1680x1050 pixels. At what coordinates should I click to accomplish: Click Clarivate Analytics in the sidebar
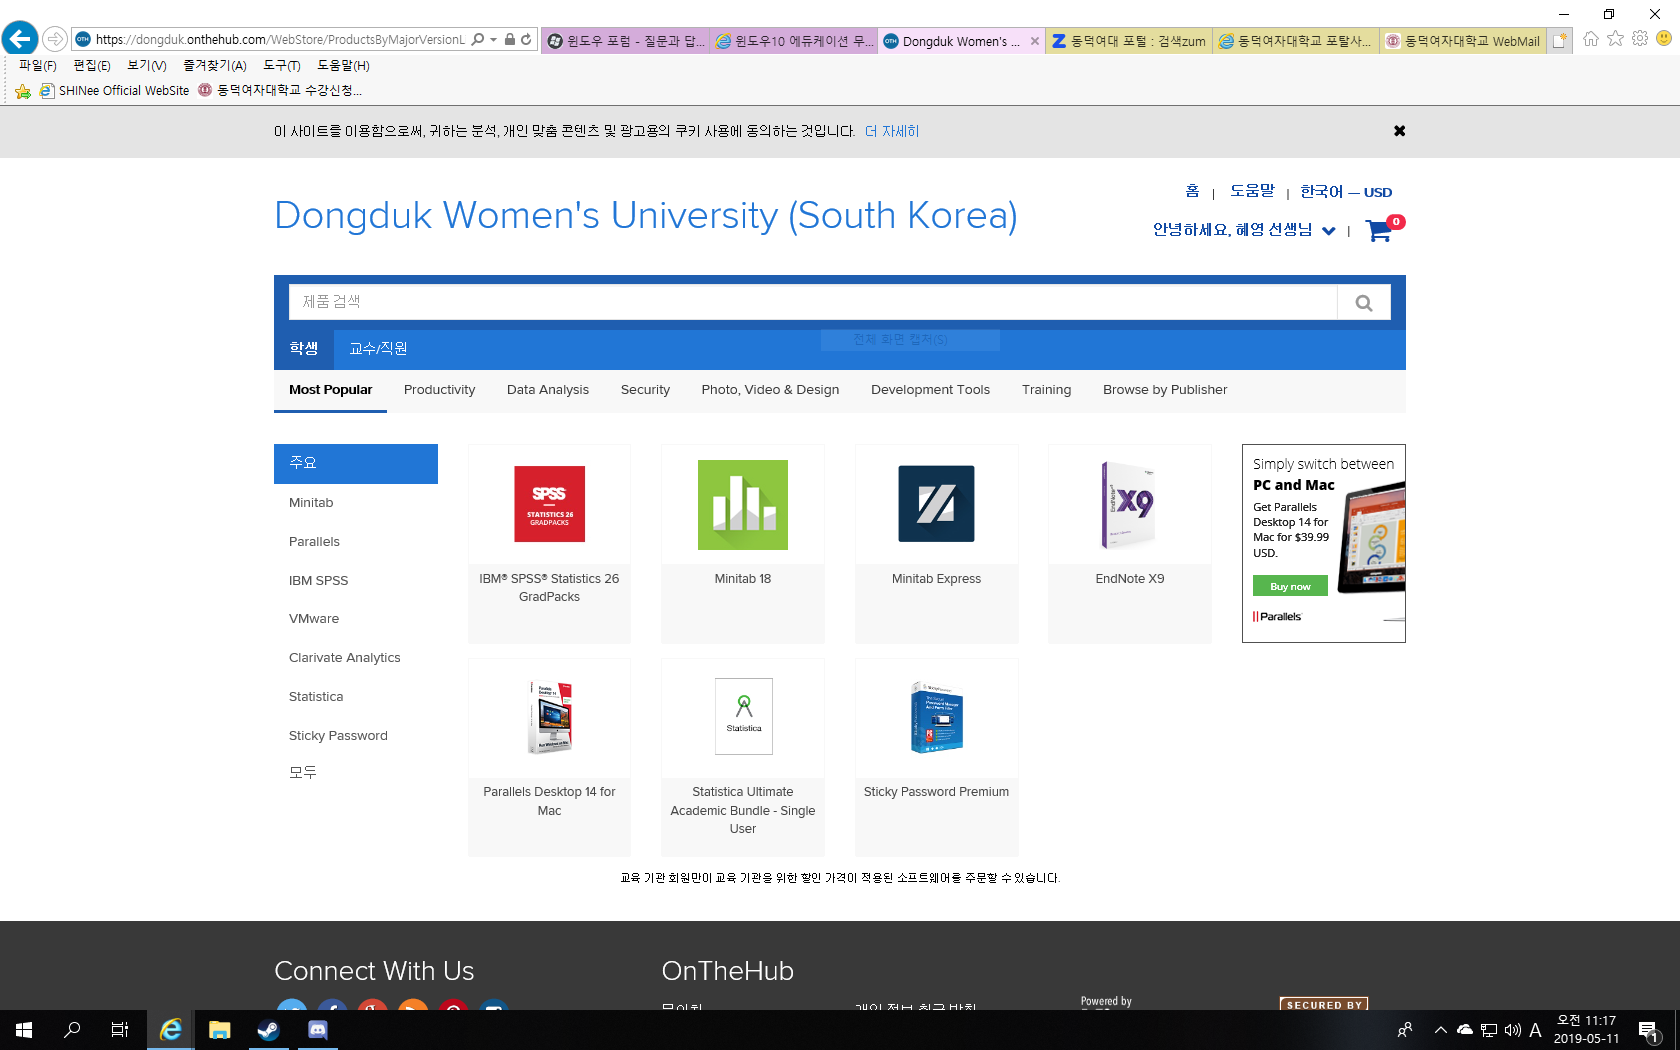344,658
